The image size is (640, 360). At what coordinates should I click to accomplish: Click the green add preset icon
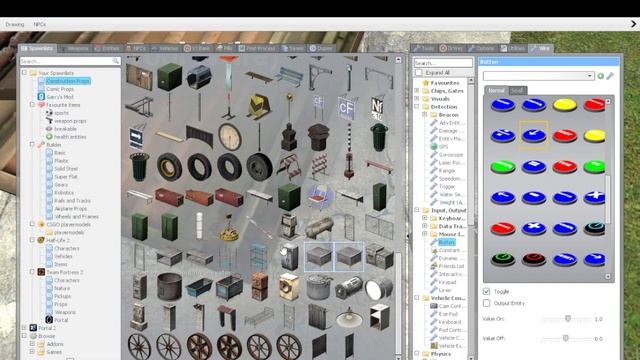pyautogui.click(x=600, y=76)
